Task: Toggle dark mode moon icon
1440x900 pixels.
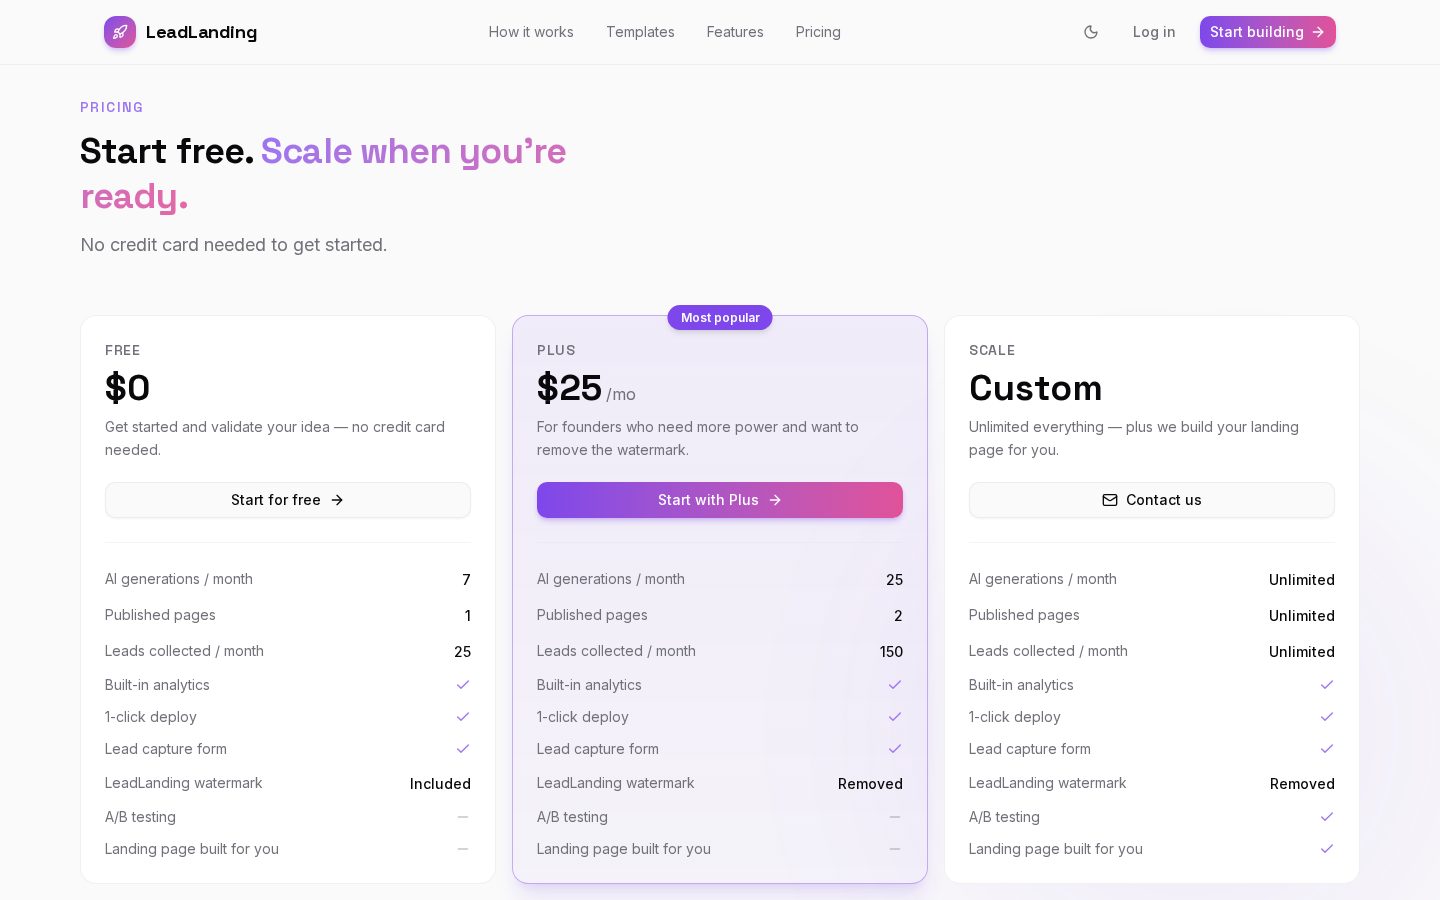Action: pyautogui.click(x=1091, y=32)
